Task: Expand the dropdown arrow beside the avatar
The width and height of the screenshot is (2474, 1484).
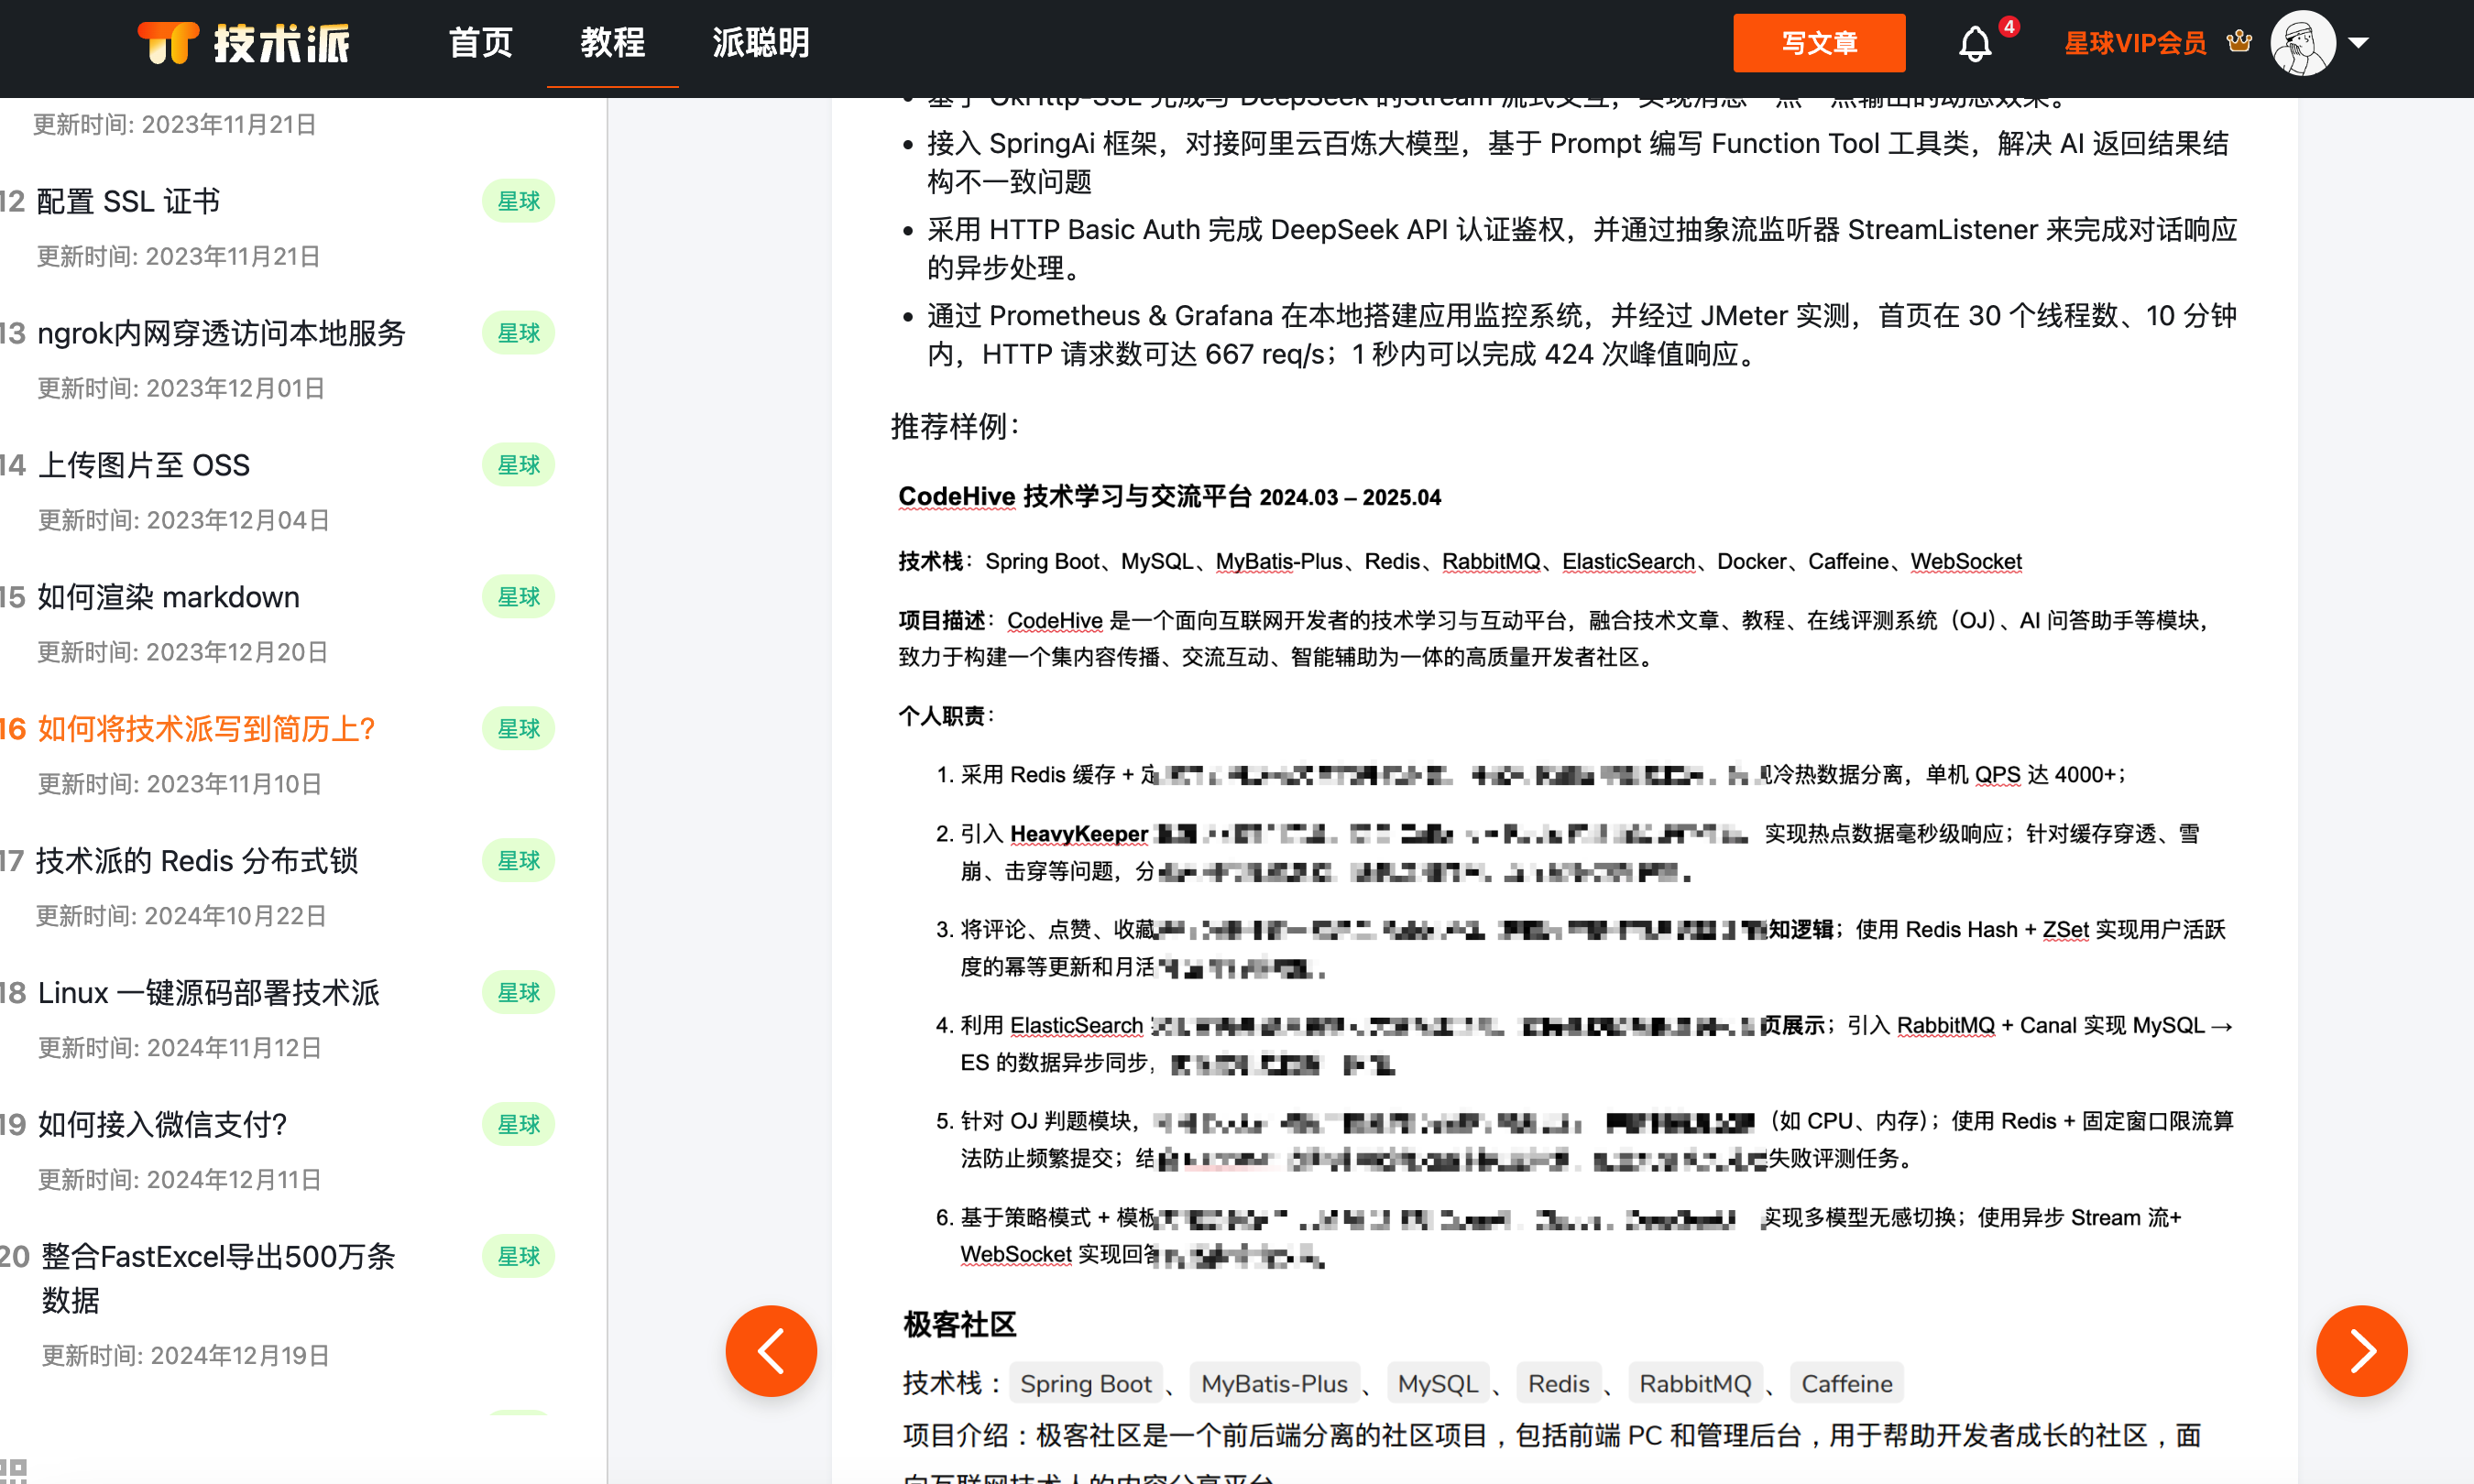Action: (x=2360, y=44)
